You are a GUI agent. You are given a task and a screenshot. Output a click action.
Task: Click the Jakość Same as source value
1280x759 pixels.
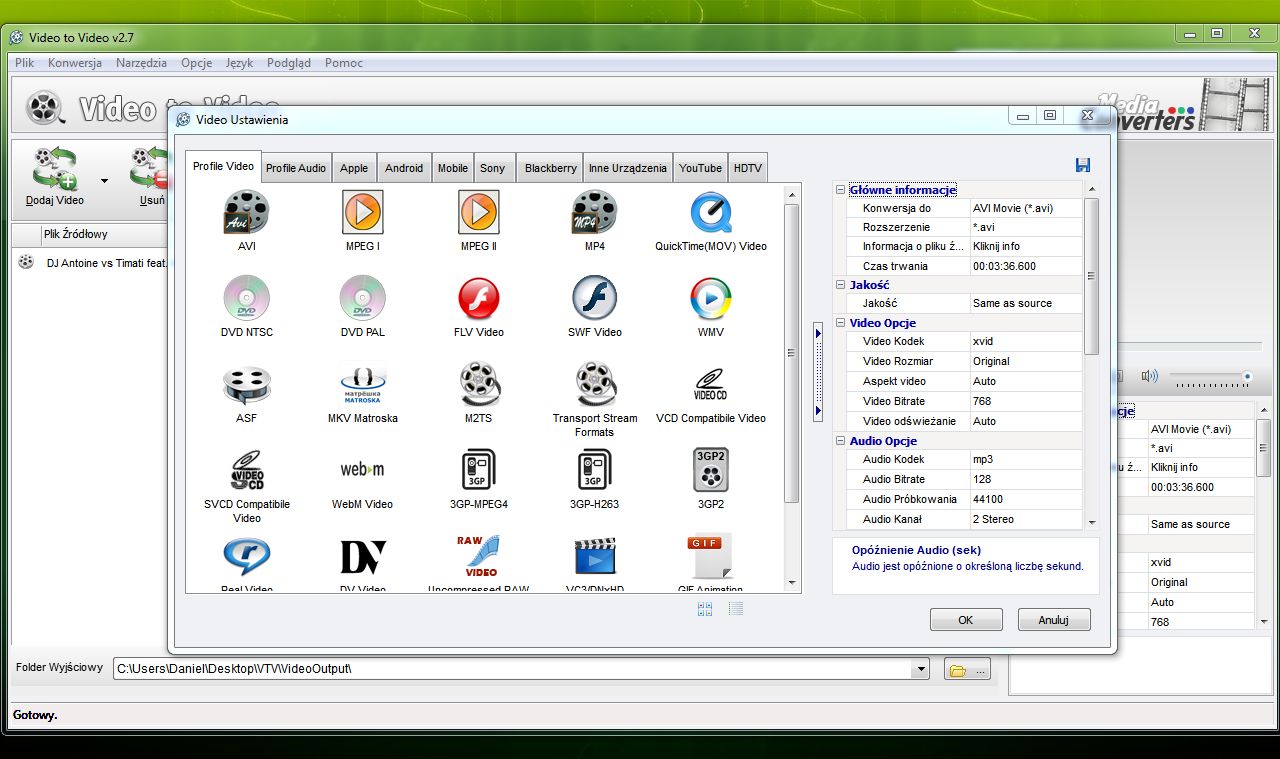(x=1025, y=303)
